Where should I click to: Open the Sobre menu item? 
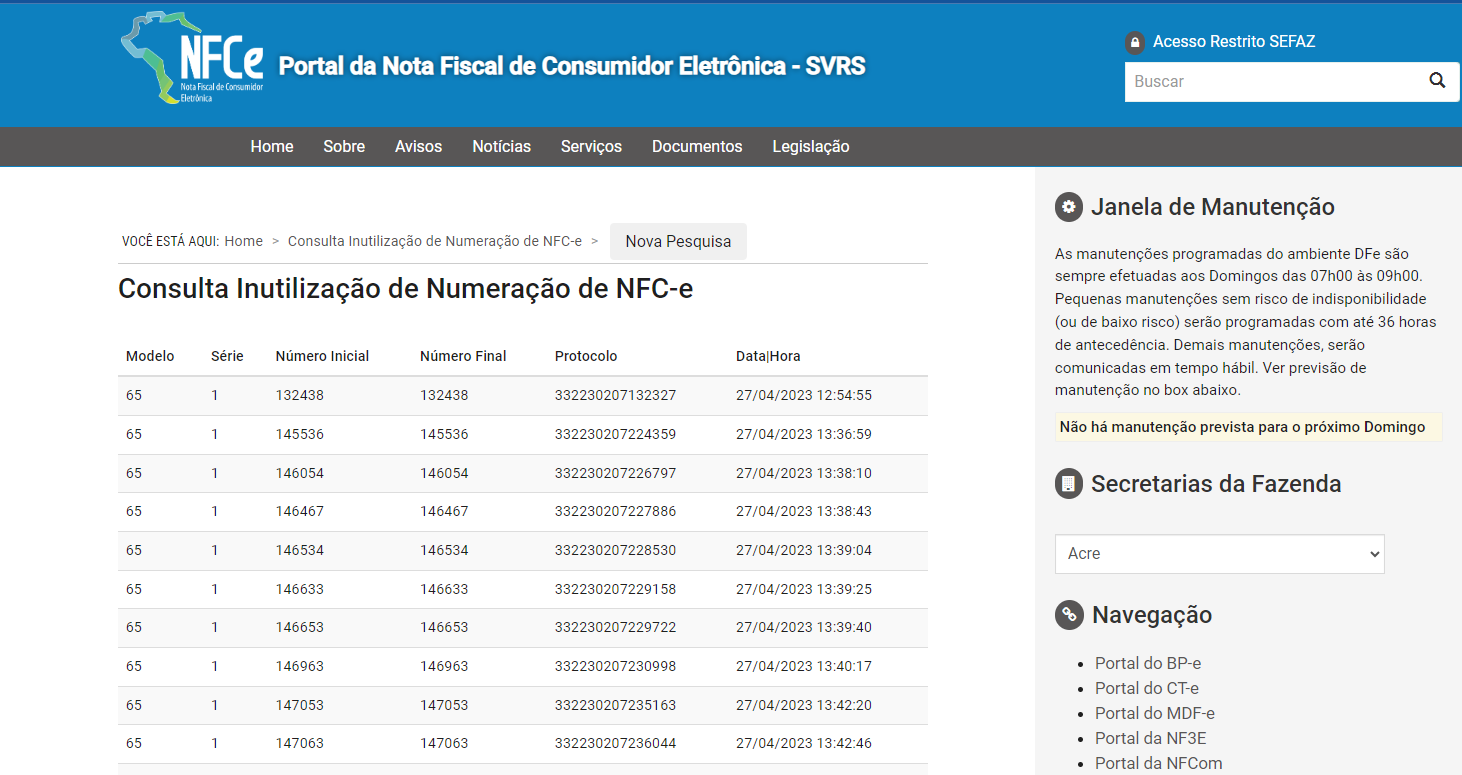pyautogui.click(x=344, y=147)
